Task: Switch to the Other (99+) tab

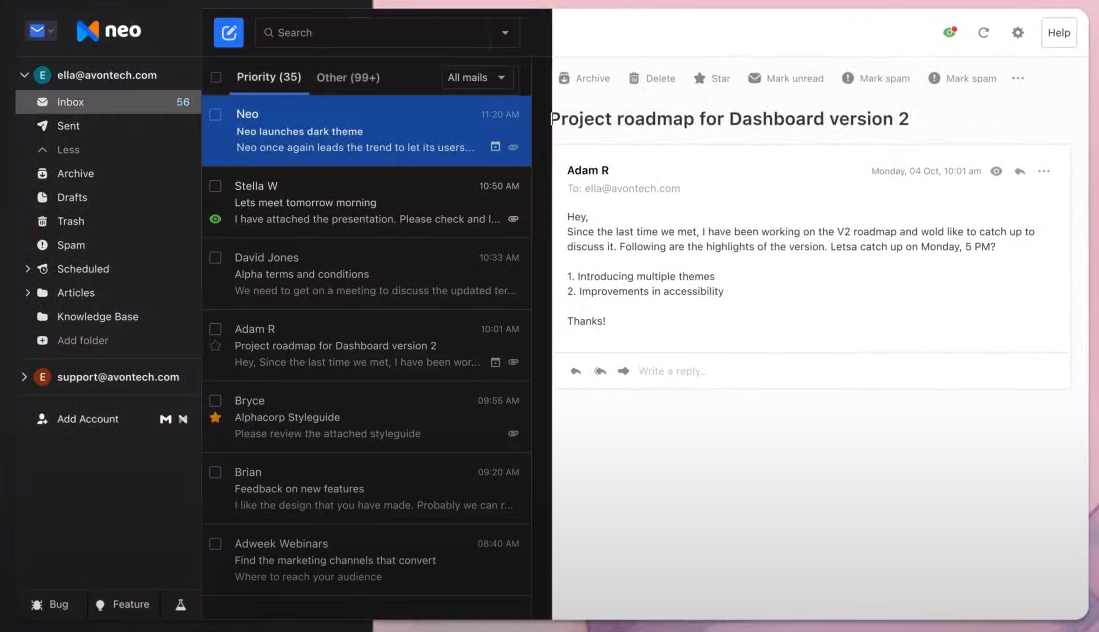Action: coord(349,77)
